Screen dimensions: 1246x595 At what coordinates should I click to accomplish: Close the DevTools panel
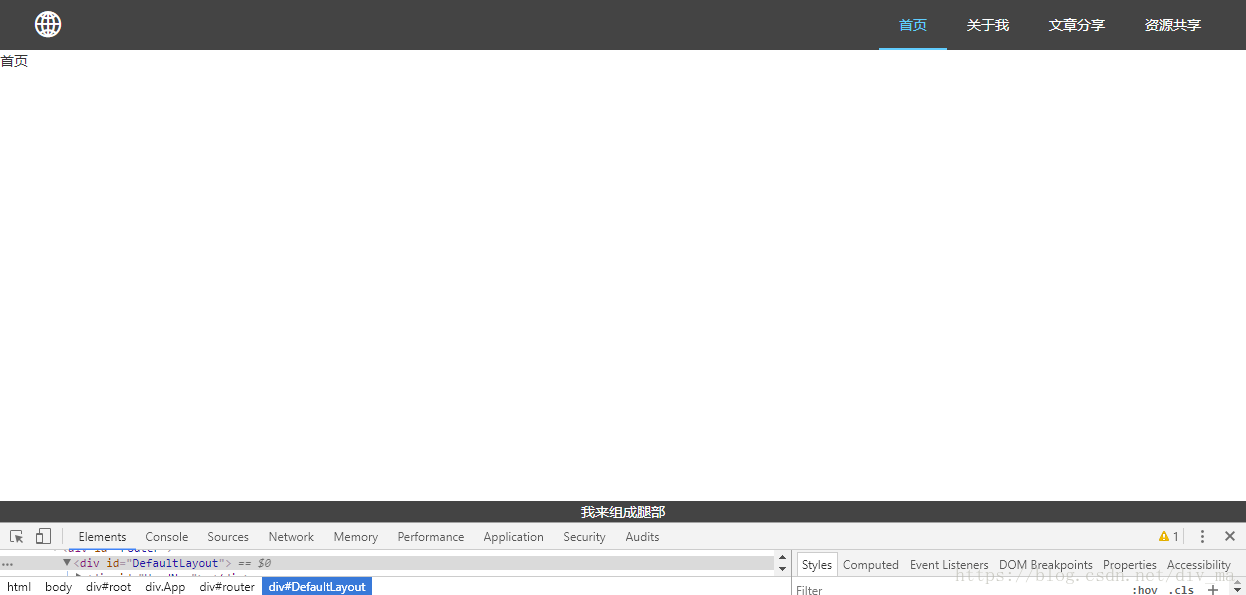click(x=1230, y=537)
